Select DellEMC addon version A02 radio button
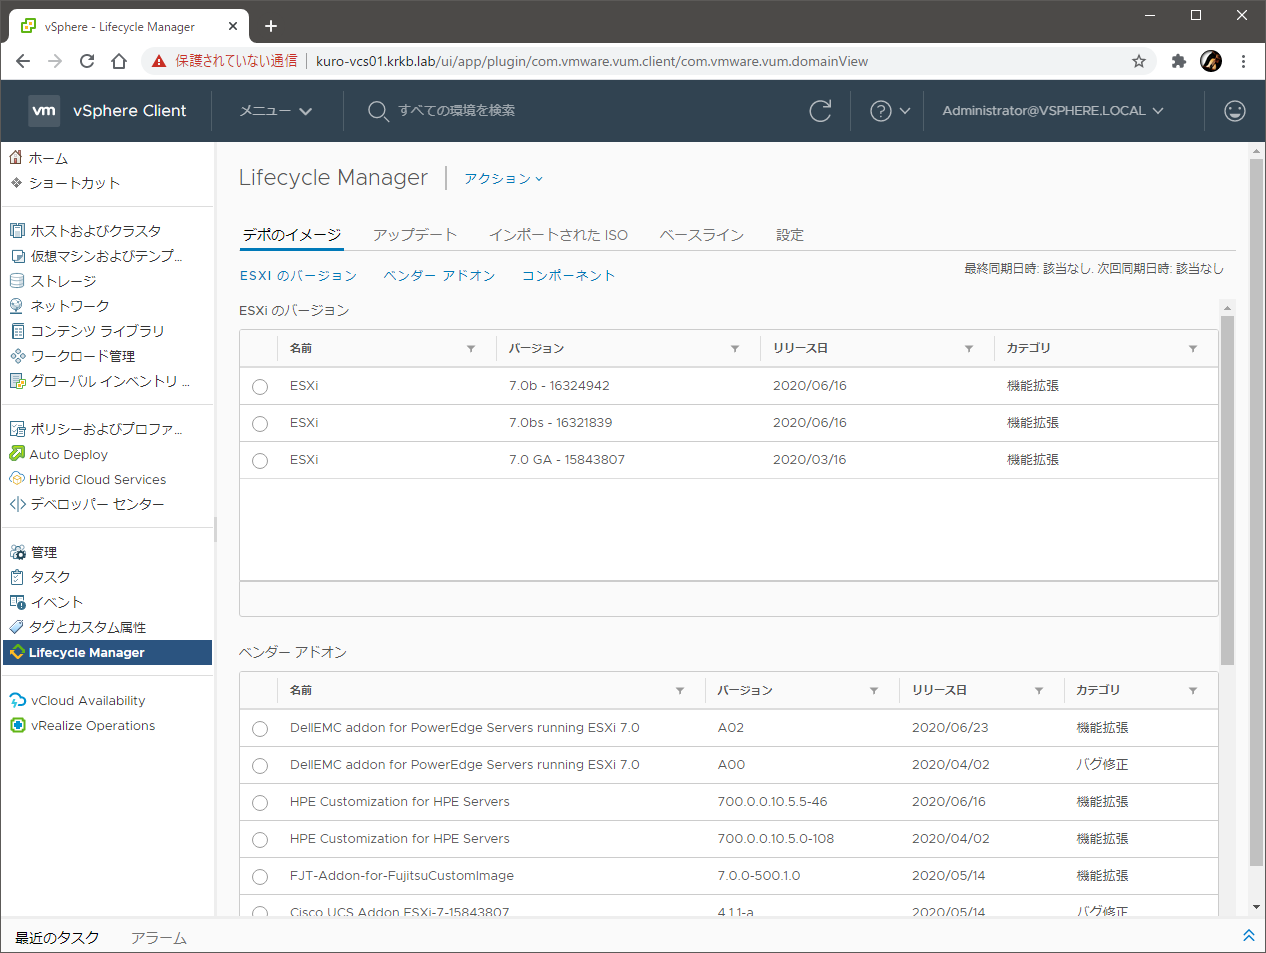1266x953 pixels. pos(260,729)
